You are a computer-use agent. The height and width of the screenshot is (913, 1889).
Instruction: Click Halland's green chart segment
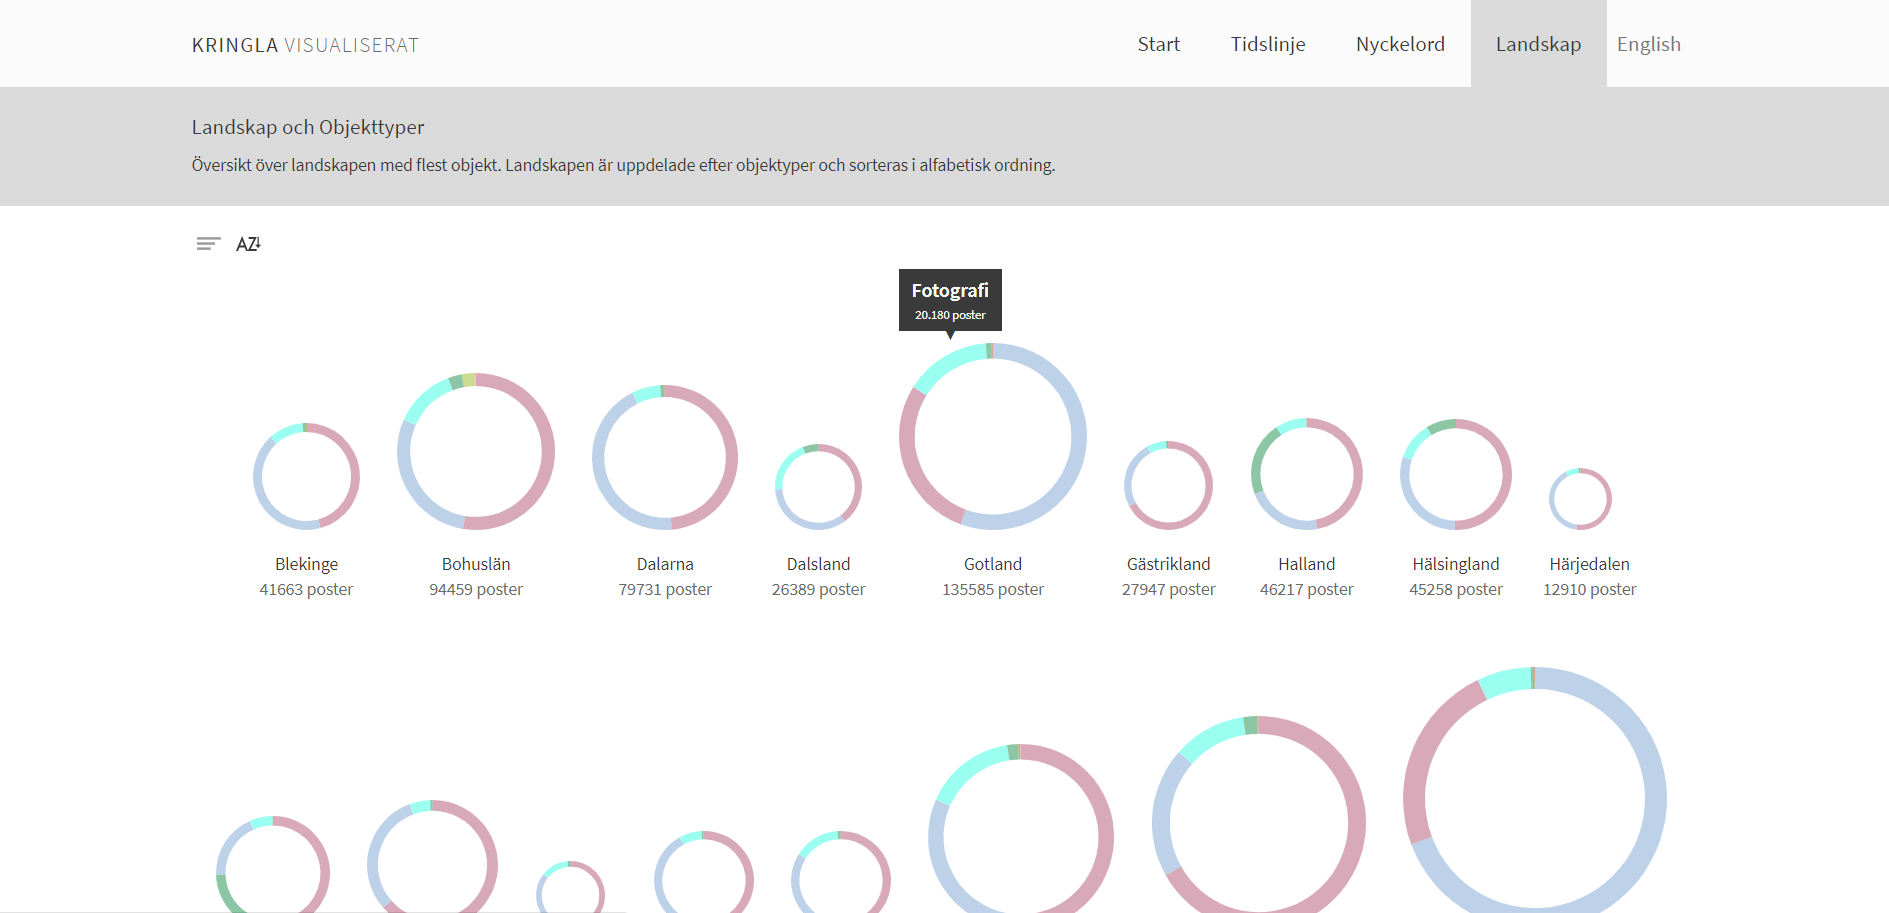coord(1259,460)
